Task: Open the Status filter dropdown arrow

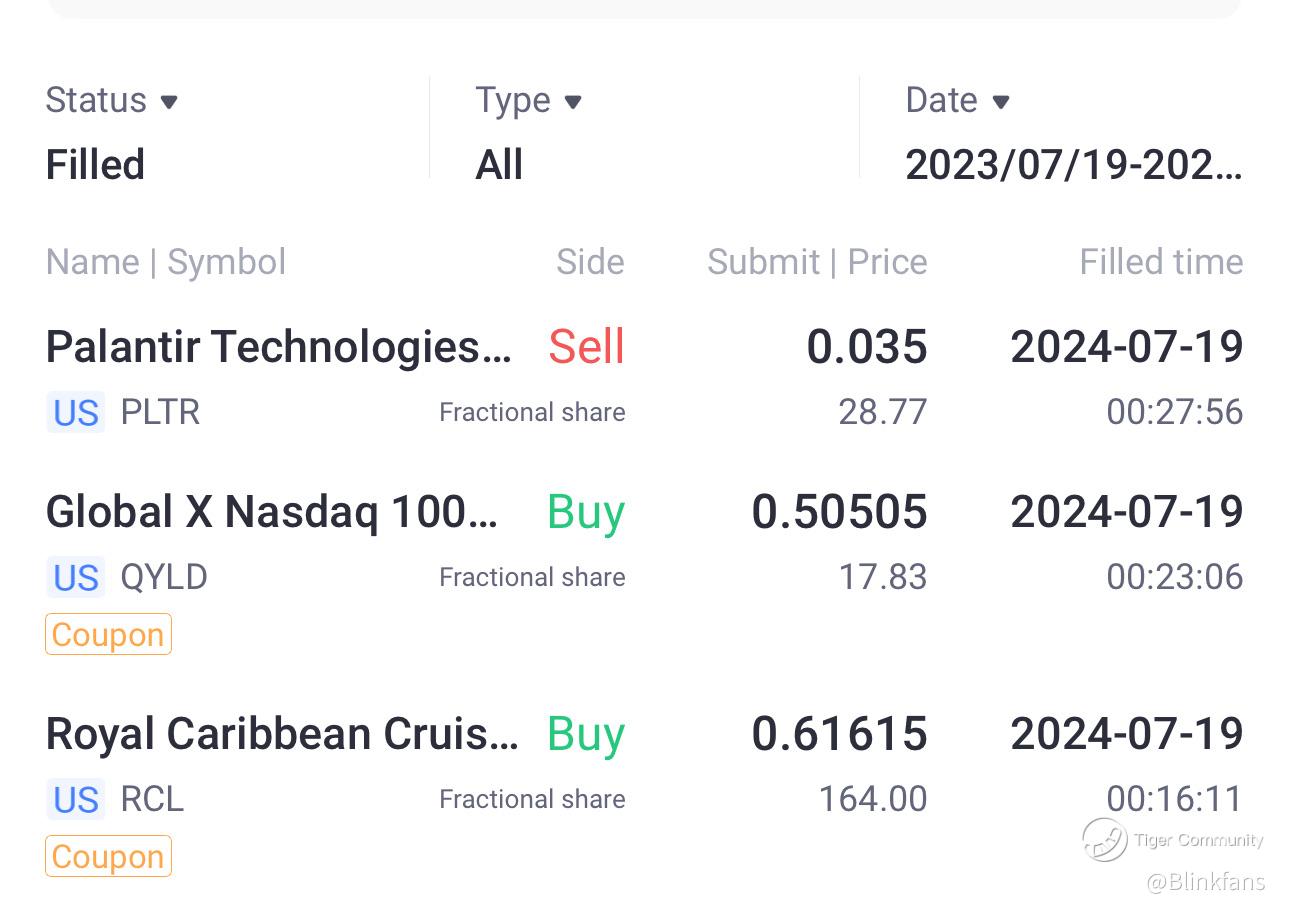Action: pos(169,102)
